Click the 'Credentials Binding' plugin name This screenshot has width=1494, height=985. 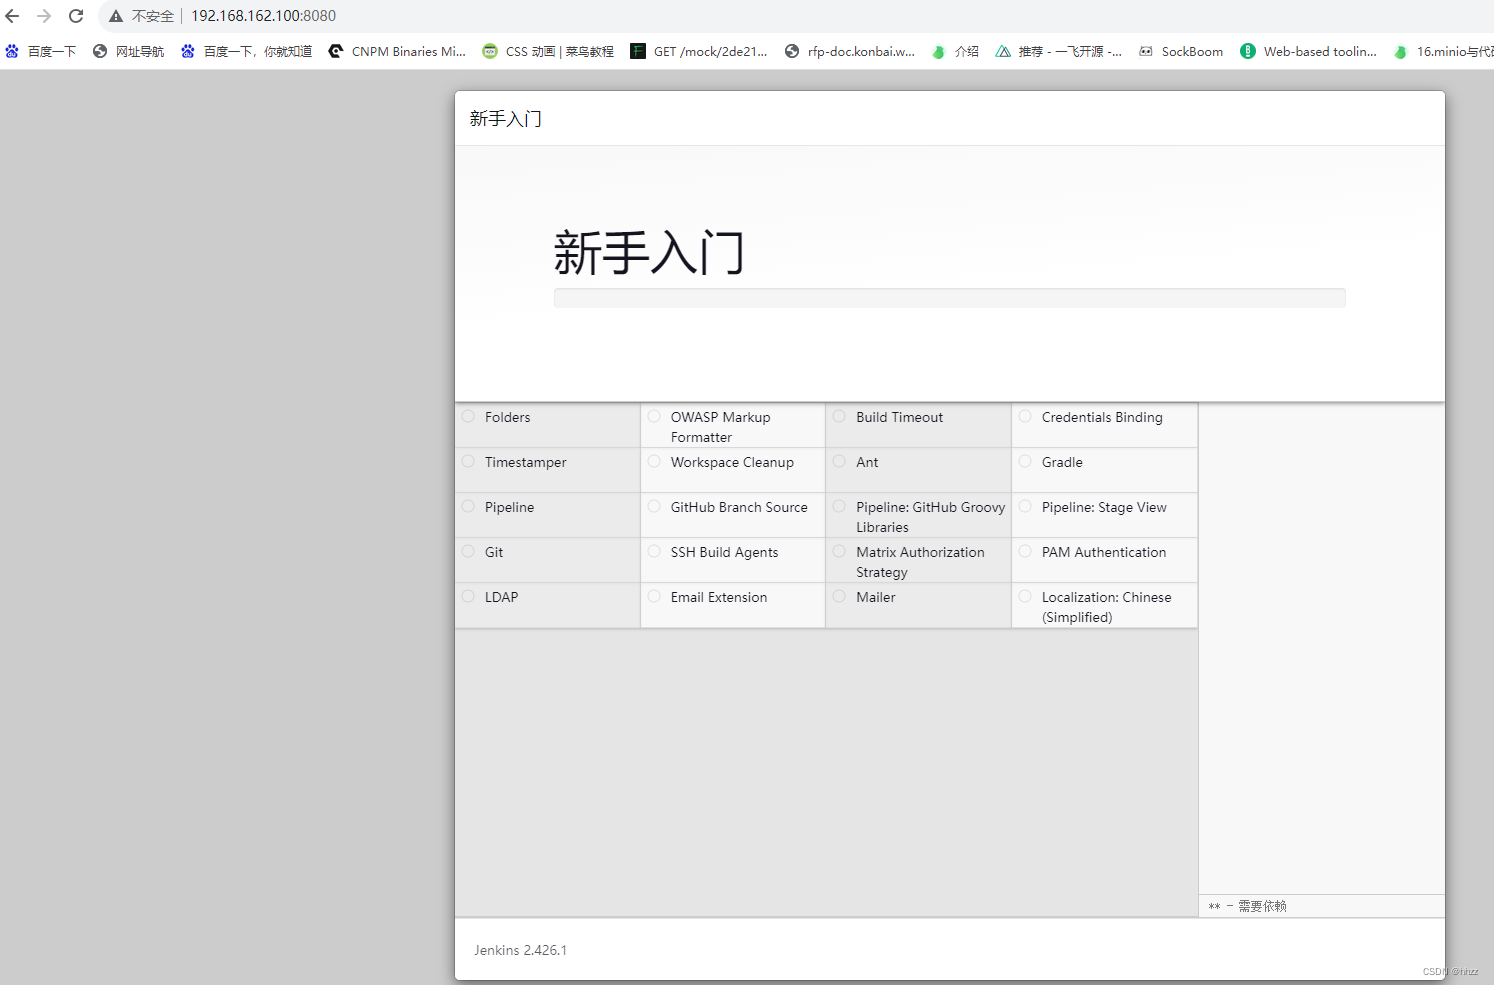click(1102, 417)
